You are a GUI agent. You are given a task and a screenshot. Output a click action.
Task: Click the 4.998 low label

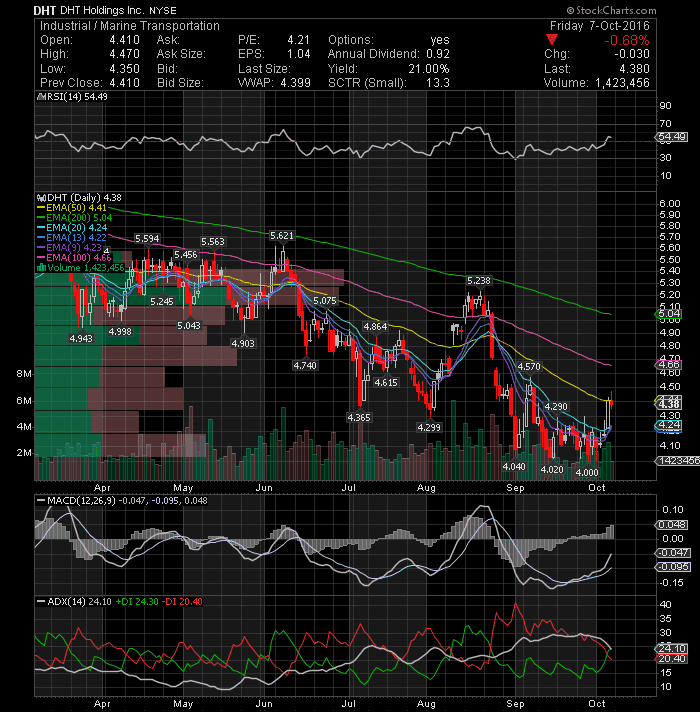pyautogui.click(x=120, y=332)
